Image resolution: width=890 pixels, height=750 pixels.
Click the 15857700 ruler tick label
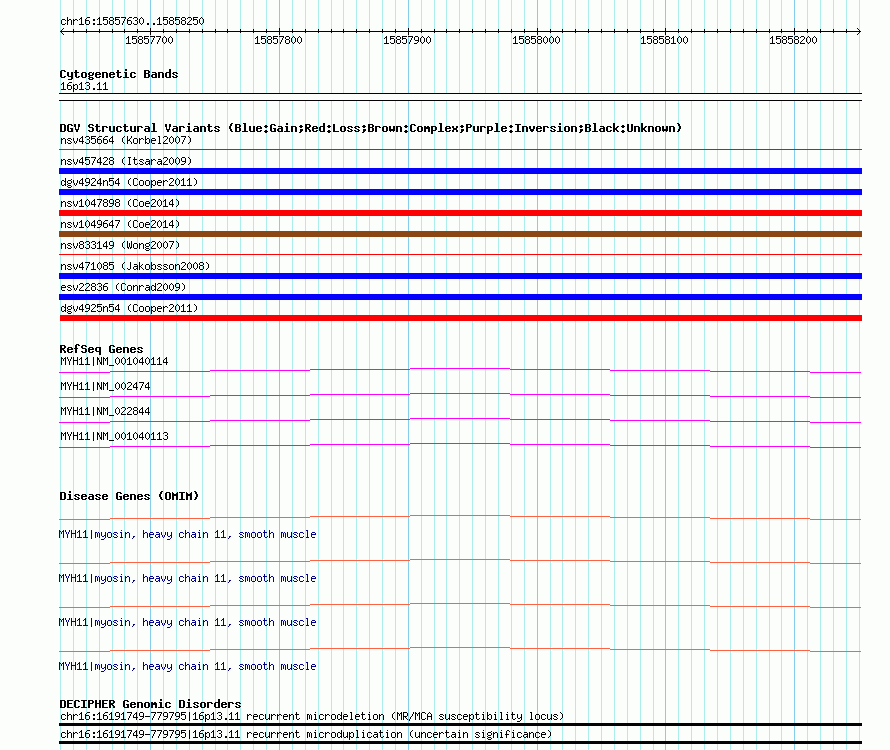point(149,40)
